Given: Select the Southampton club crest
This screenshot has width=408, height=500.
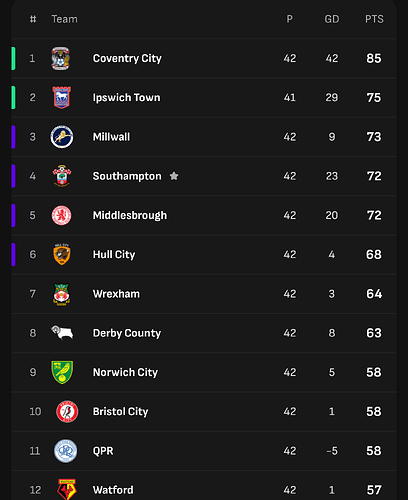Looking at the screenshot, I should pyautogui.click(x=62, y=176).
